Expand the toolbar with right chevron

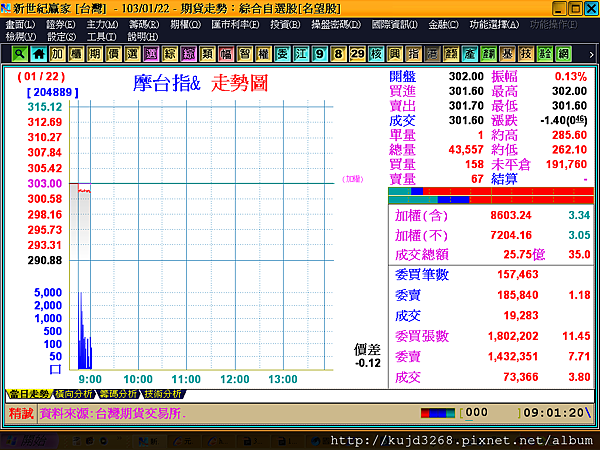click(x=591, y=55)
